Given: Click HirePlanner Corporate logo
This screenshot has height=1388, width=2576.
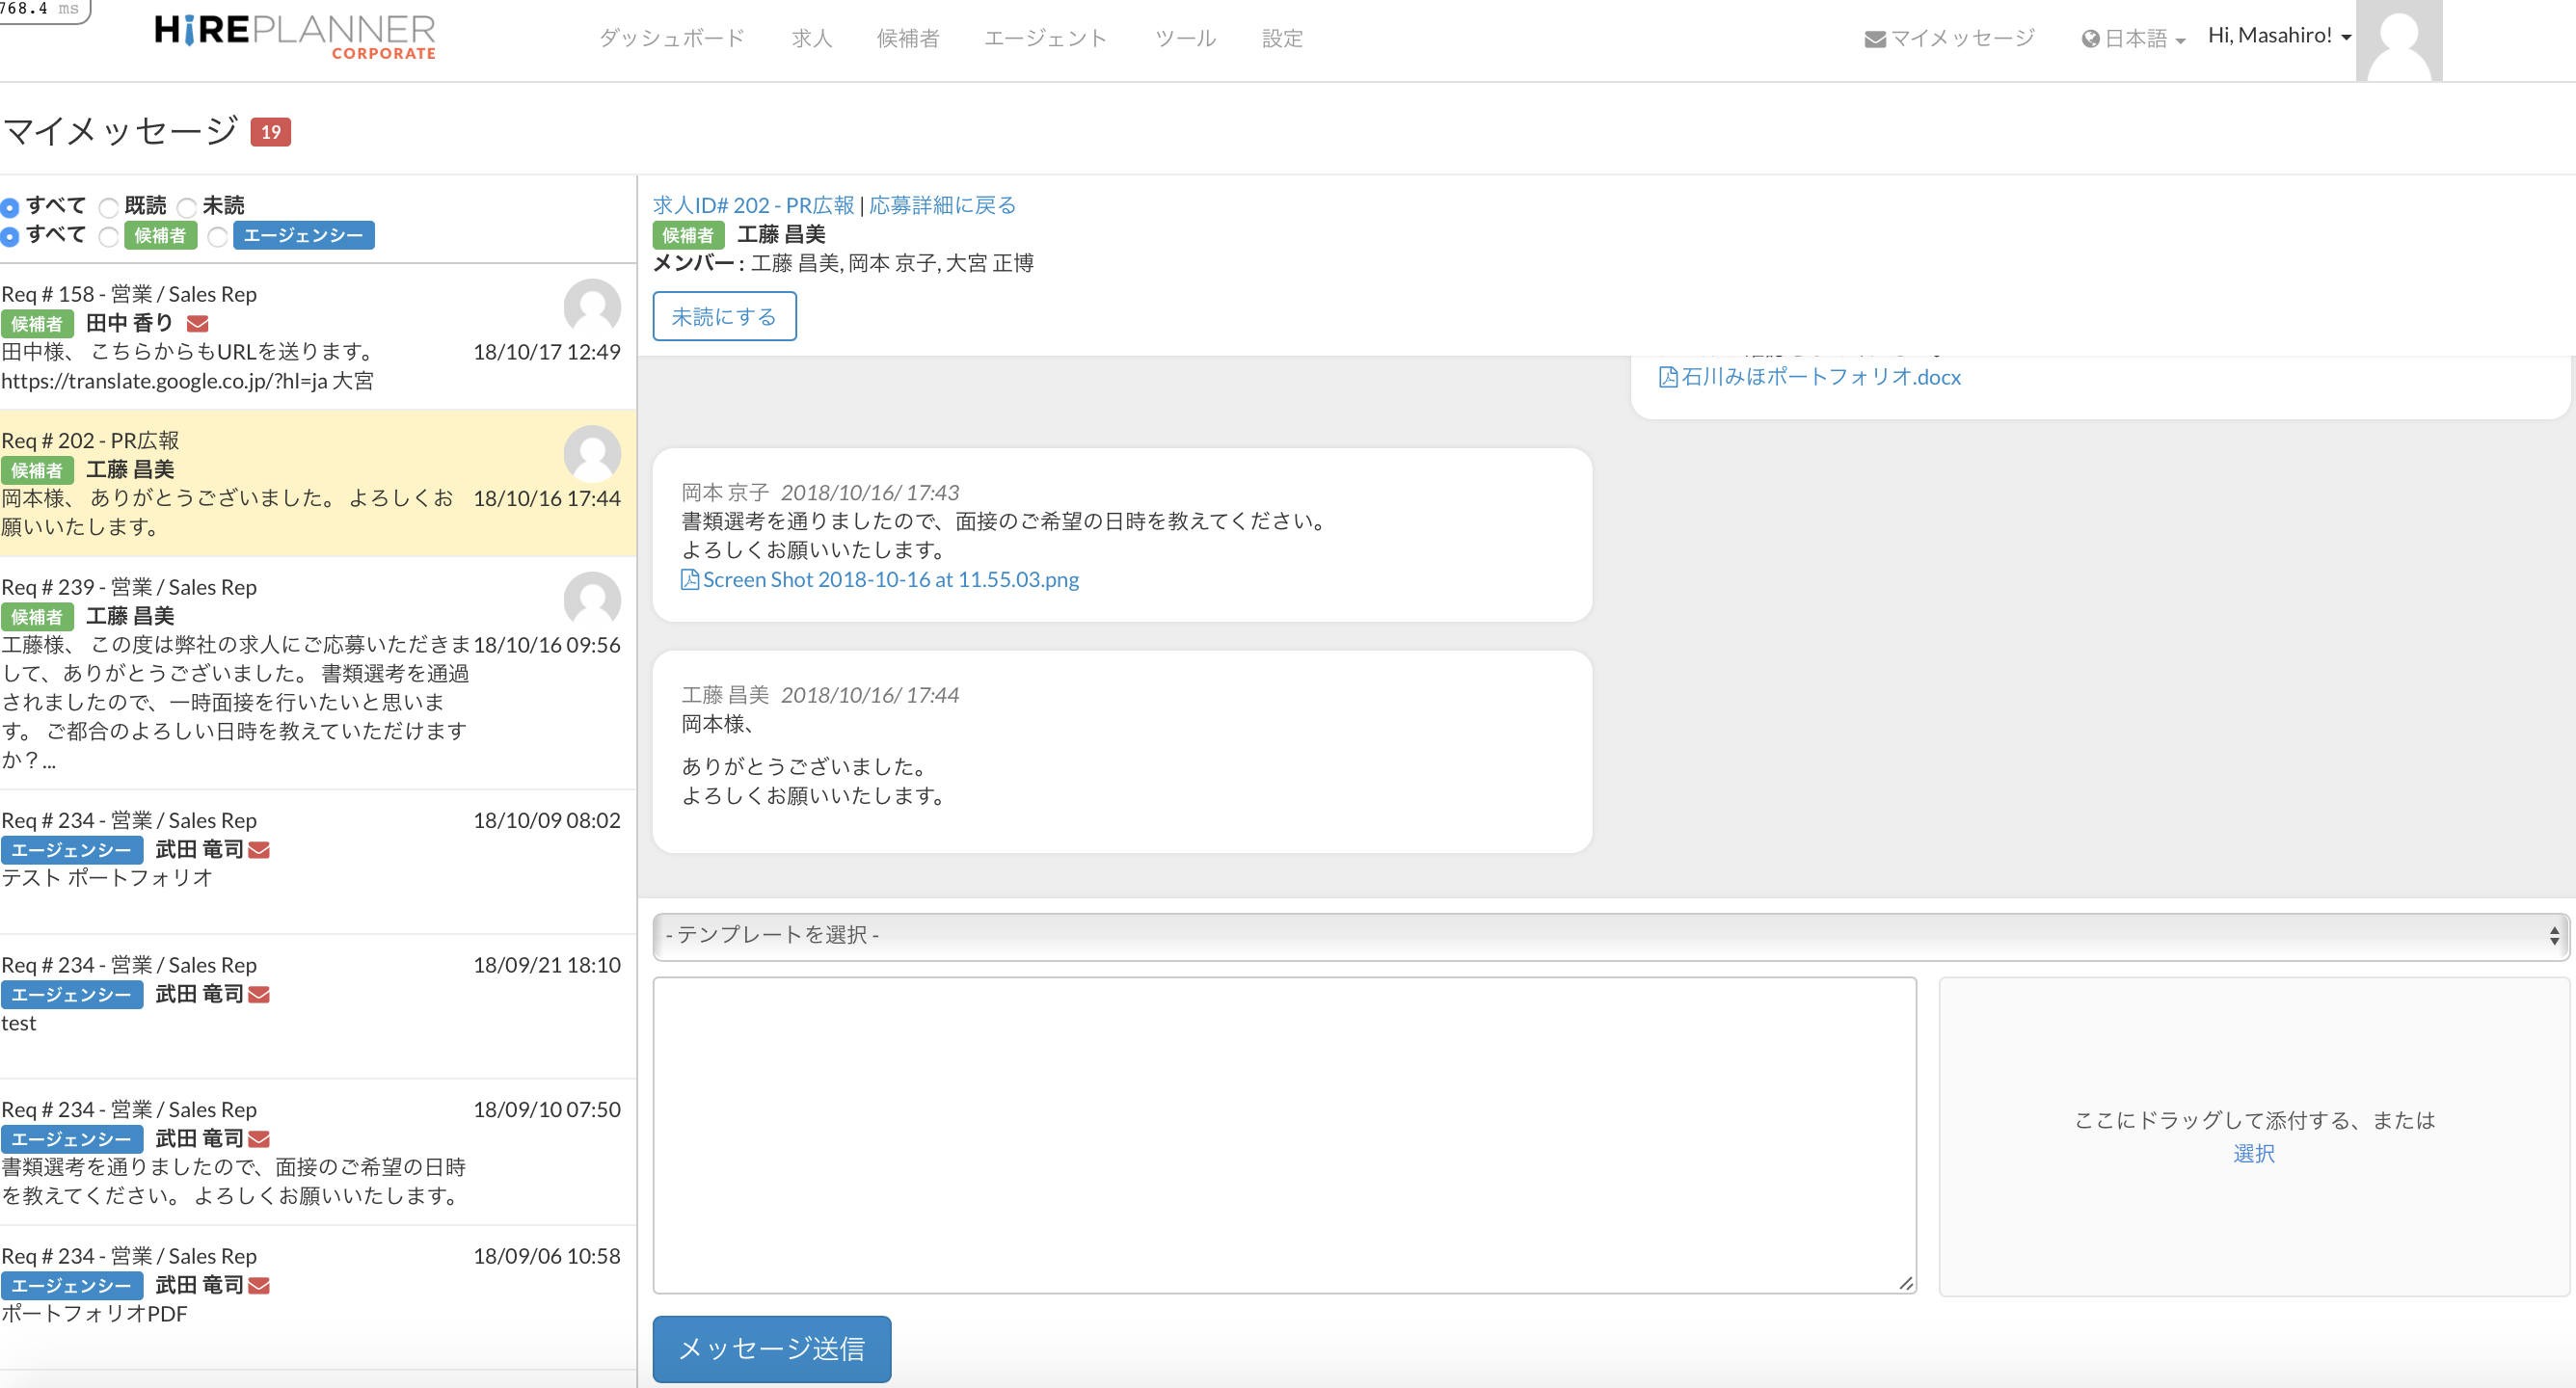Looking at the screenshot, I should [x=295, y=37].
